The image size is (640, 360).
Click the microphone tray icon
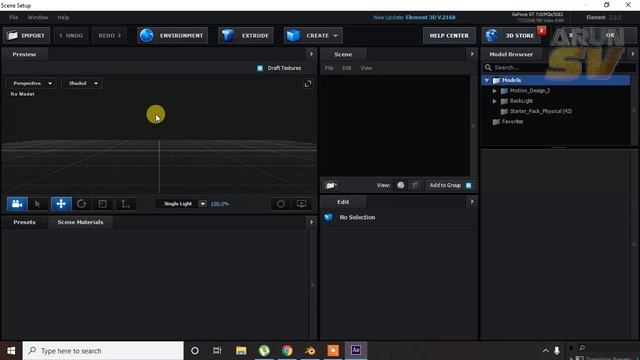(x=557, y=351)
